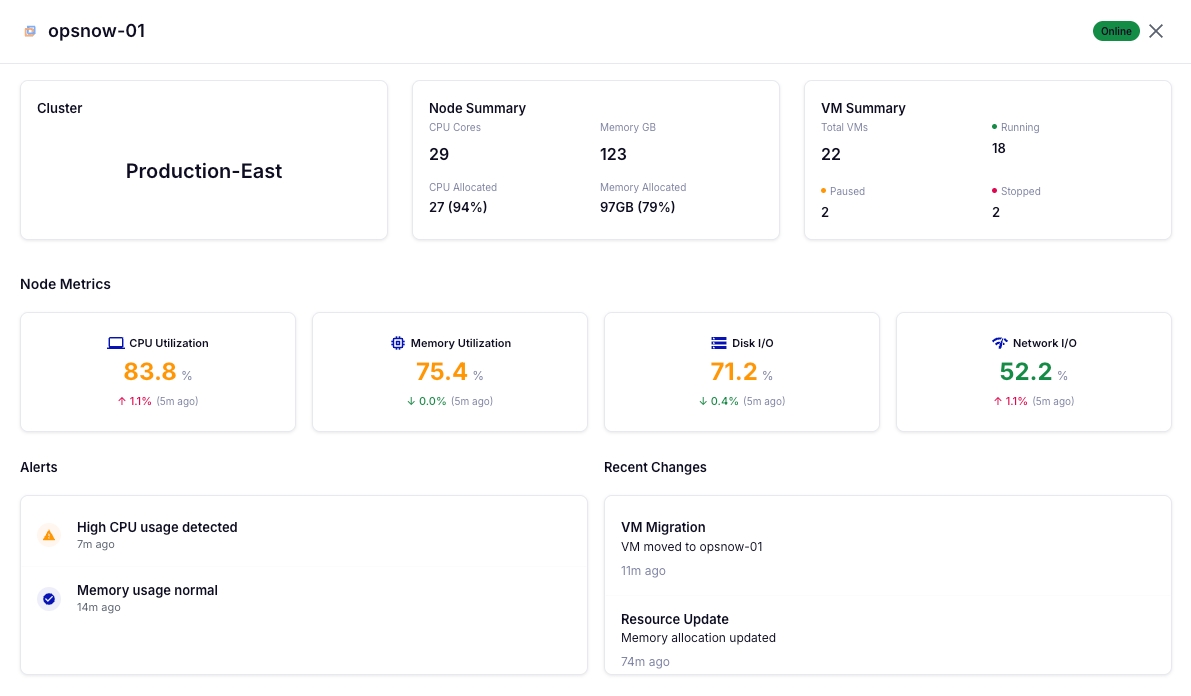Click the opsnow-01 node icon in header
The width and height of the screenshot is (1191, 696).
(31, 31)
